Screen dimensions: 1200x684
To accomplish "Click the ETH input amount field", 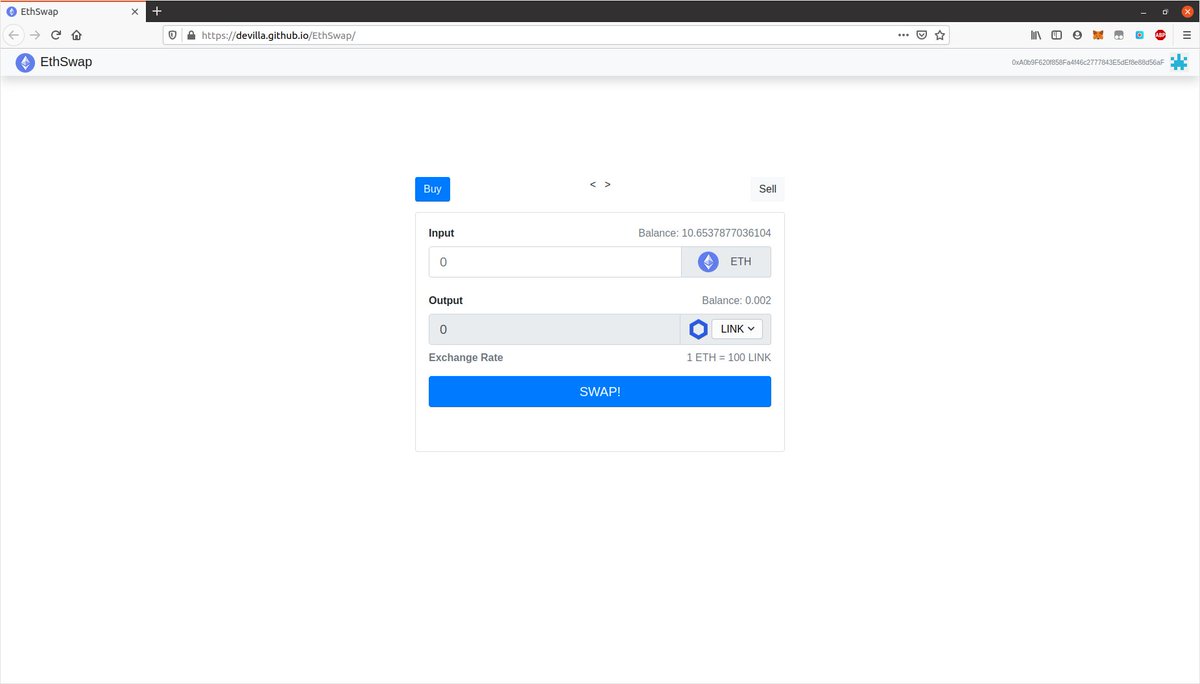I will 555,262.
